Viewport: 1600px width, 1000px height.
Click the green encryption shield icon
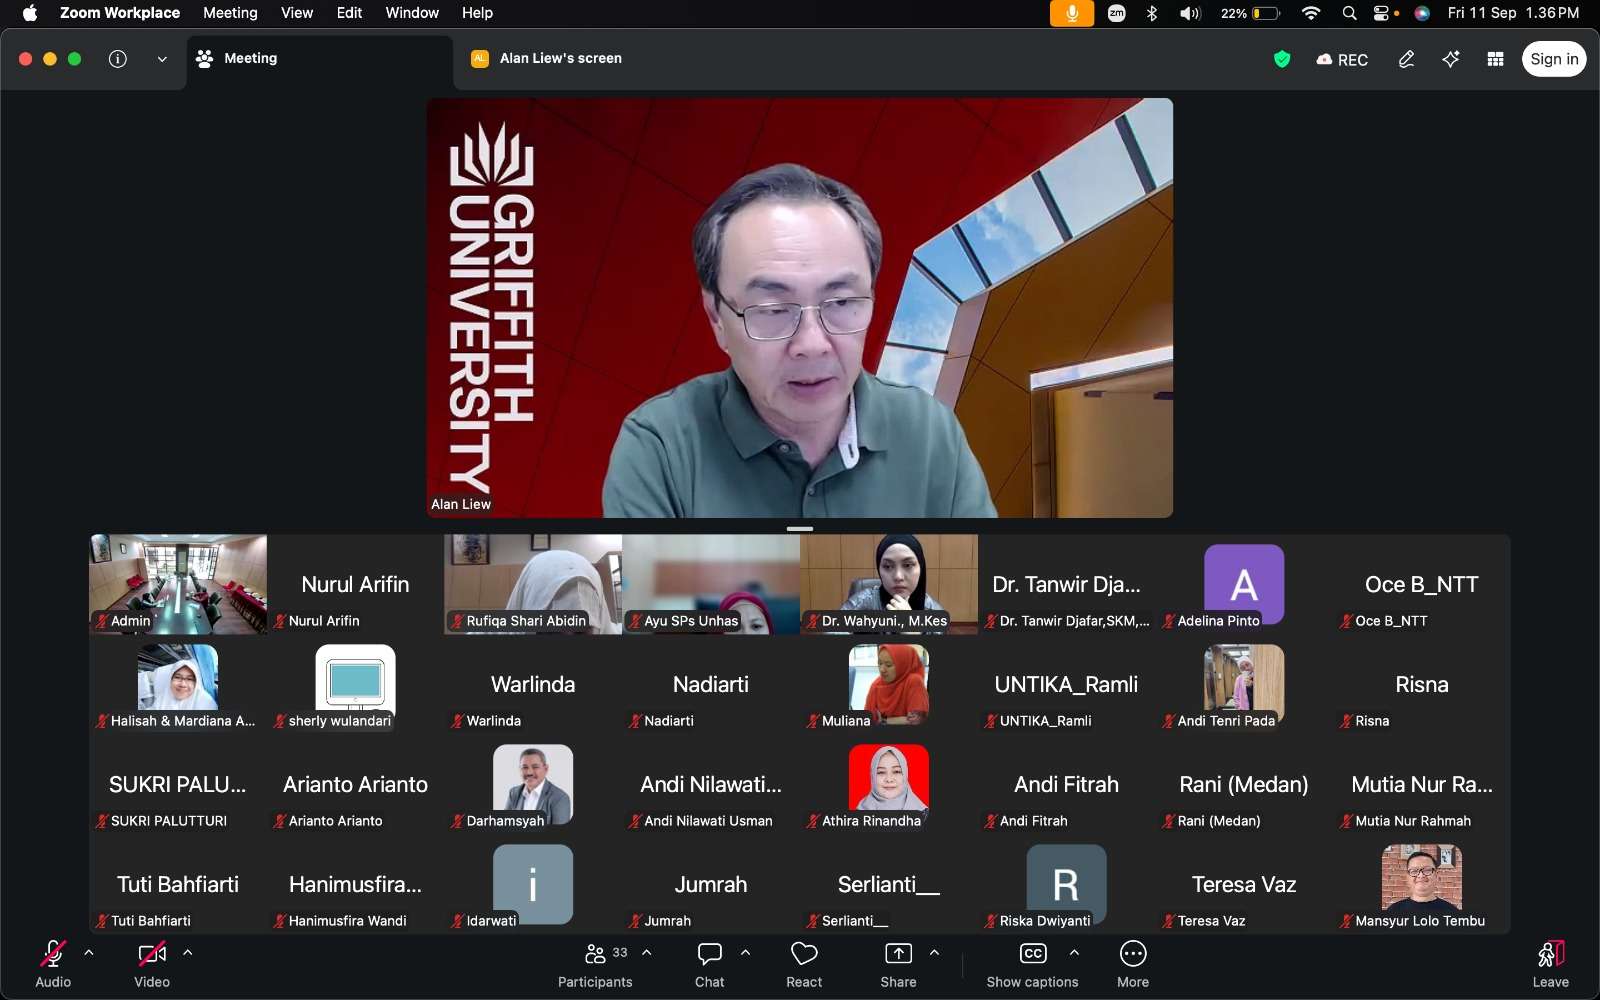coord(1282,59)
